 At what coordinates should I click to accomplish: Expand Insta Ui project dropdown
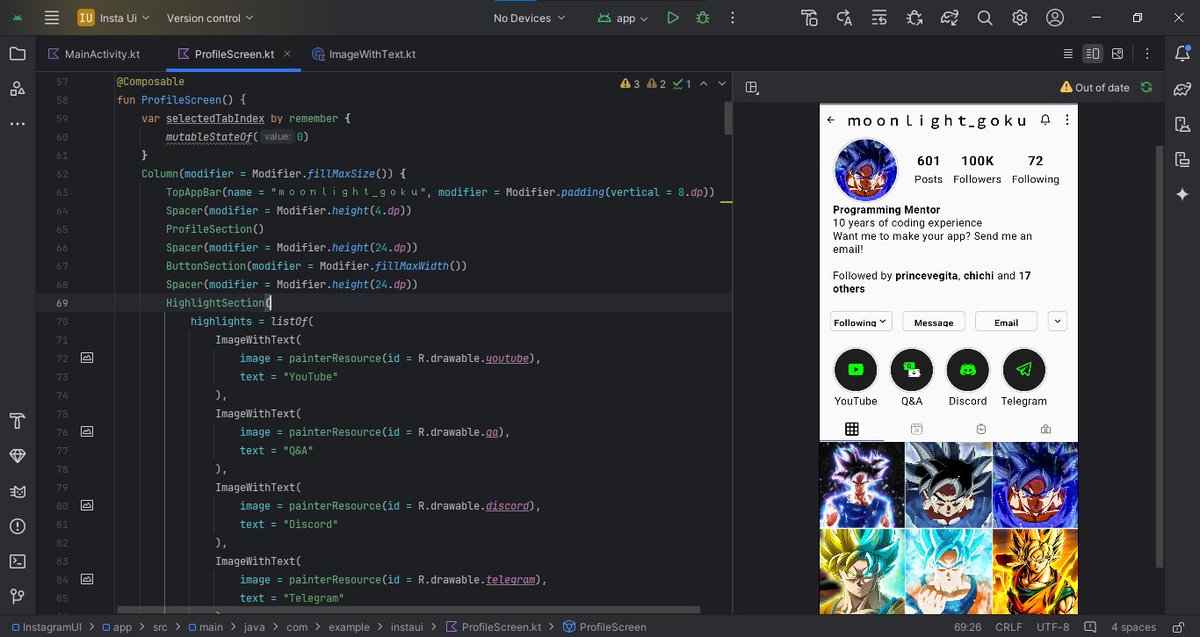pyautogui.click(x=114, y=18)
